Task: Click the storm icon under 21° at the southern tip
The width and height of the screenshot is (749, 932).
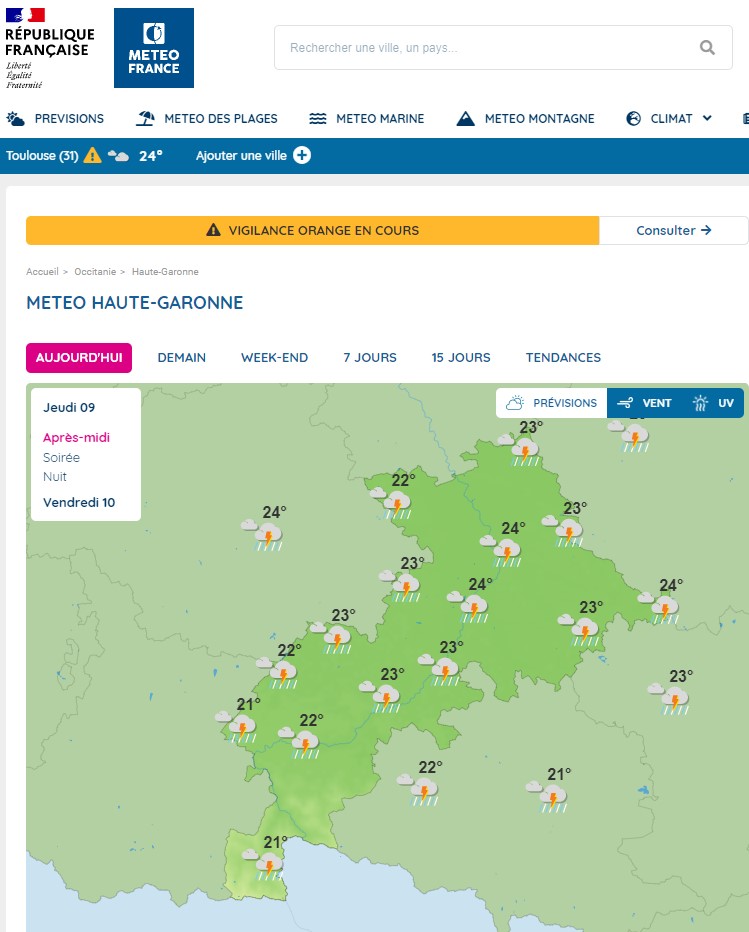Action: click(267, 864)
